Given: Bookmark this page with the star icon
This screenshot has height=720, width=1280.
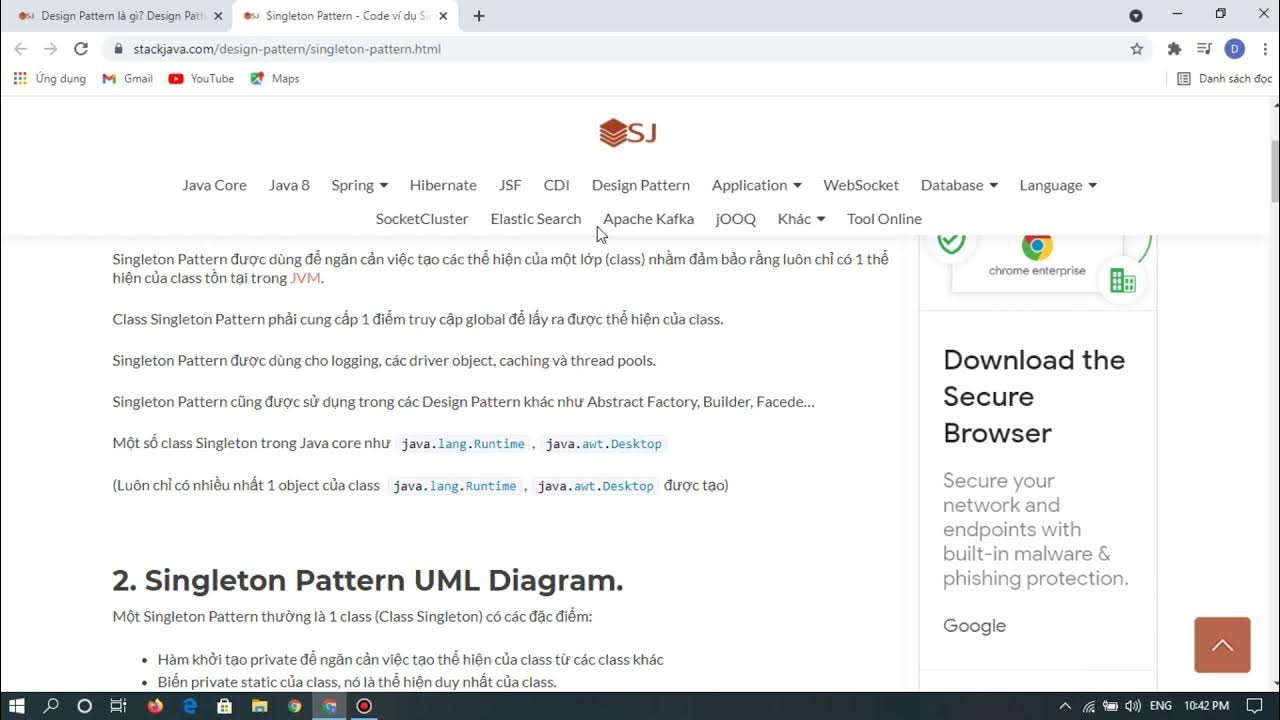Looking at the screenshot, I should (x=1137, y=48).
